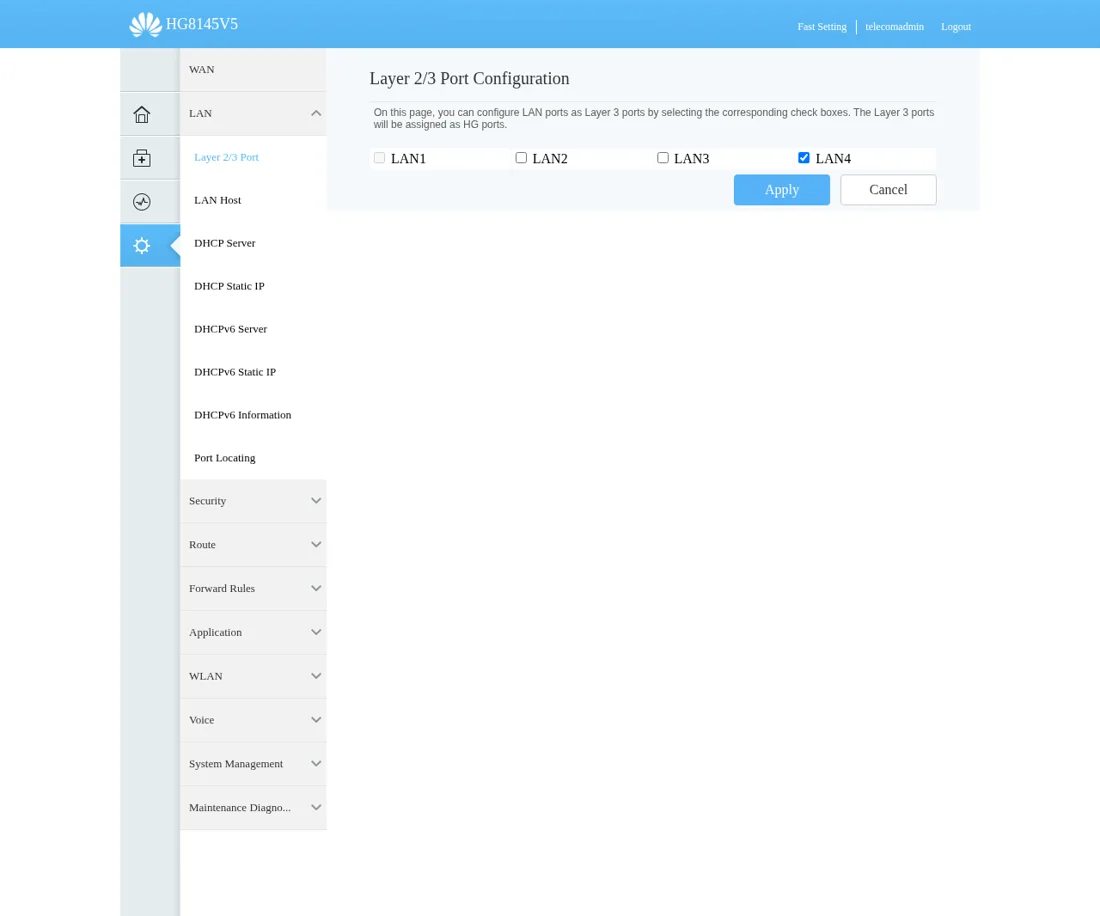Screen dimensions: 1100x916
Task: Uncheck the LAN4 checkbox
Action: point(804,158)
